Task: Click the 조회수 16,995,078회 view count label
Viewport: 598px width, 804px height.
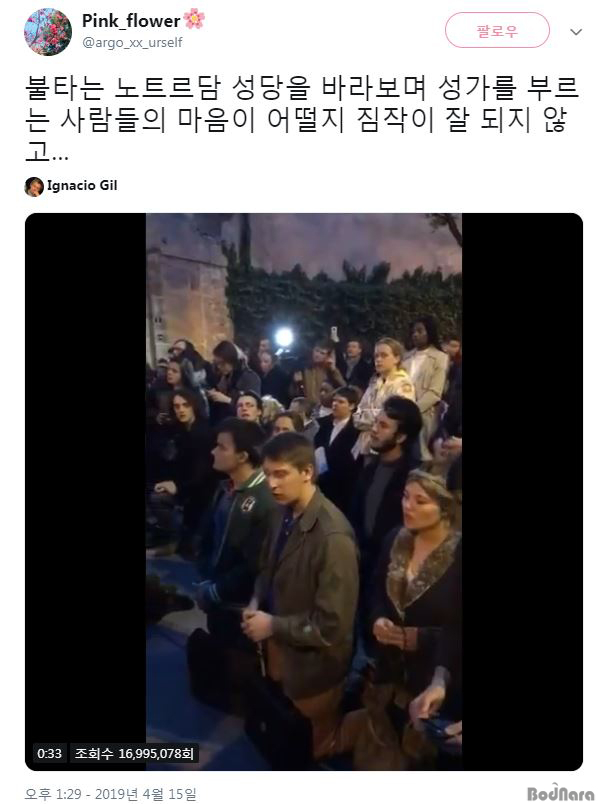Action: (x=134, y=753)
